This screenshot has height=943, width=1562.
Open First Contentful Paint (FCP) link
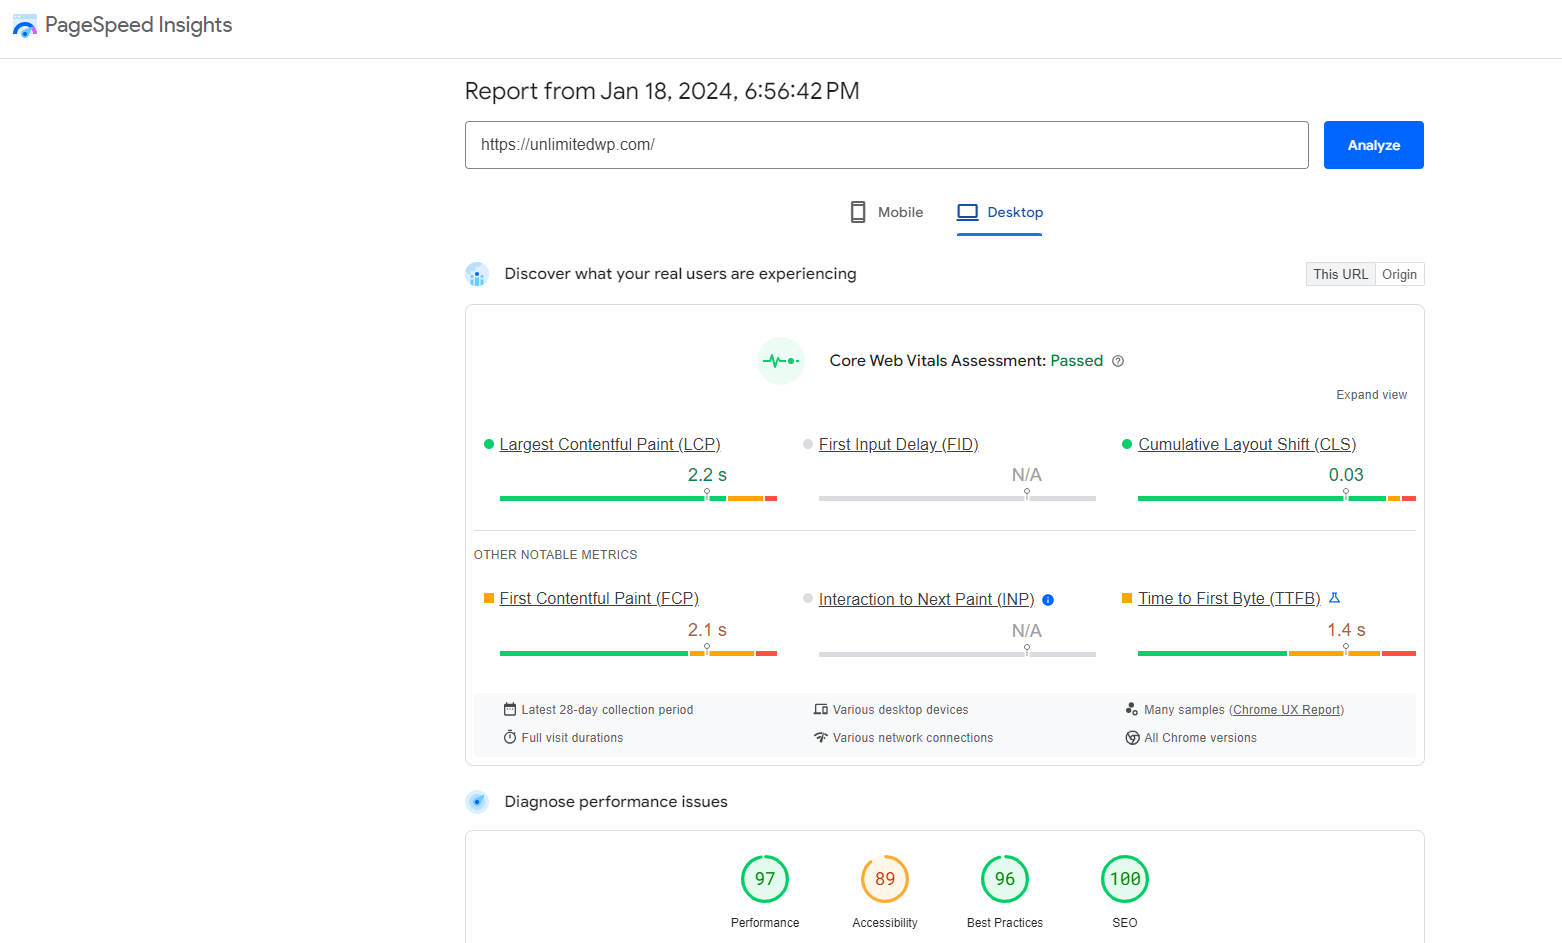point(599,599)
